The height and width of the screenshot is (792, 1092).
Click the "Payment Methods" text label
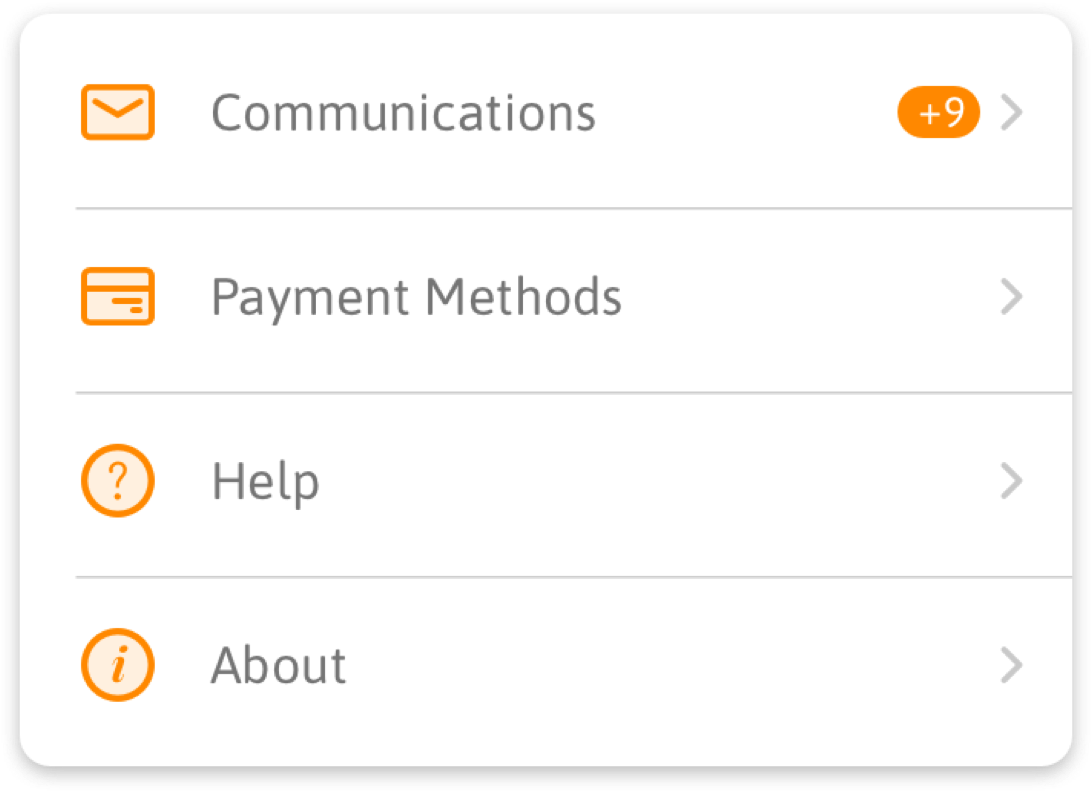(416, 297)
